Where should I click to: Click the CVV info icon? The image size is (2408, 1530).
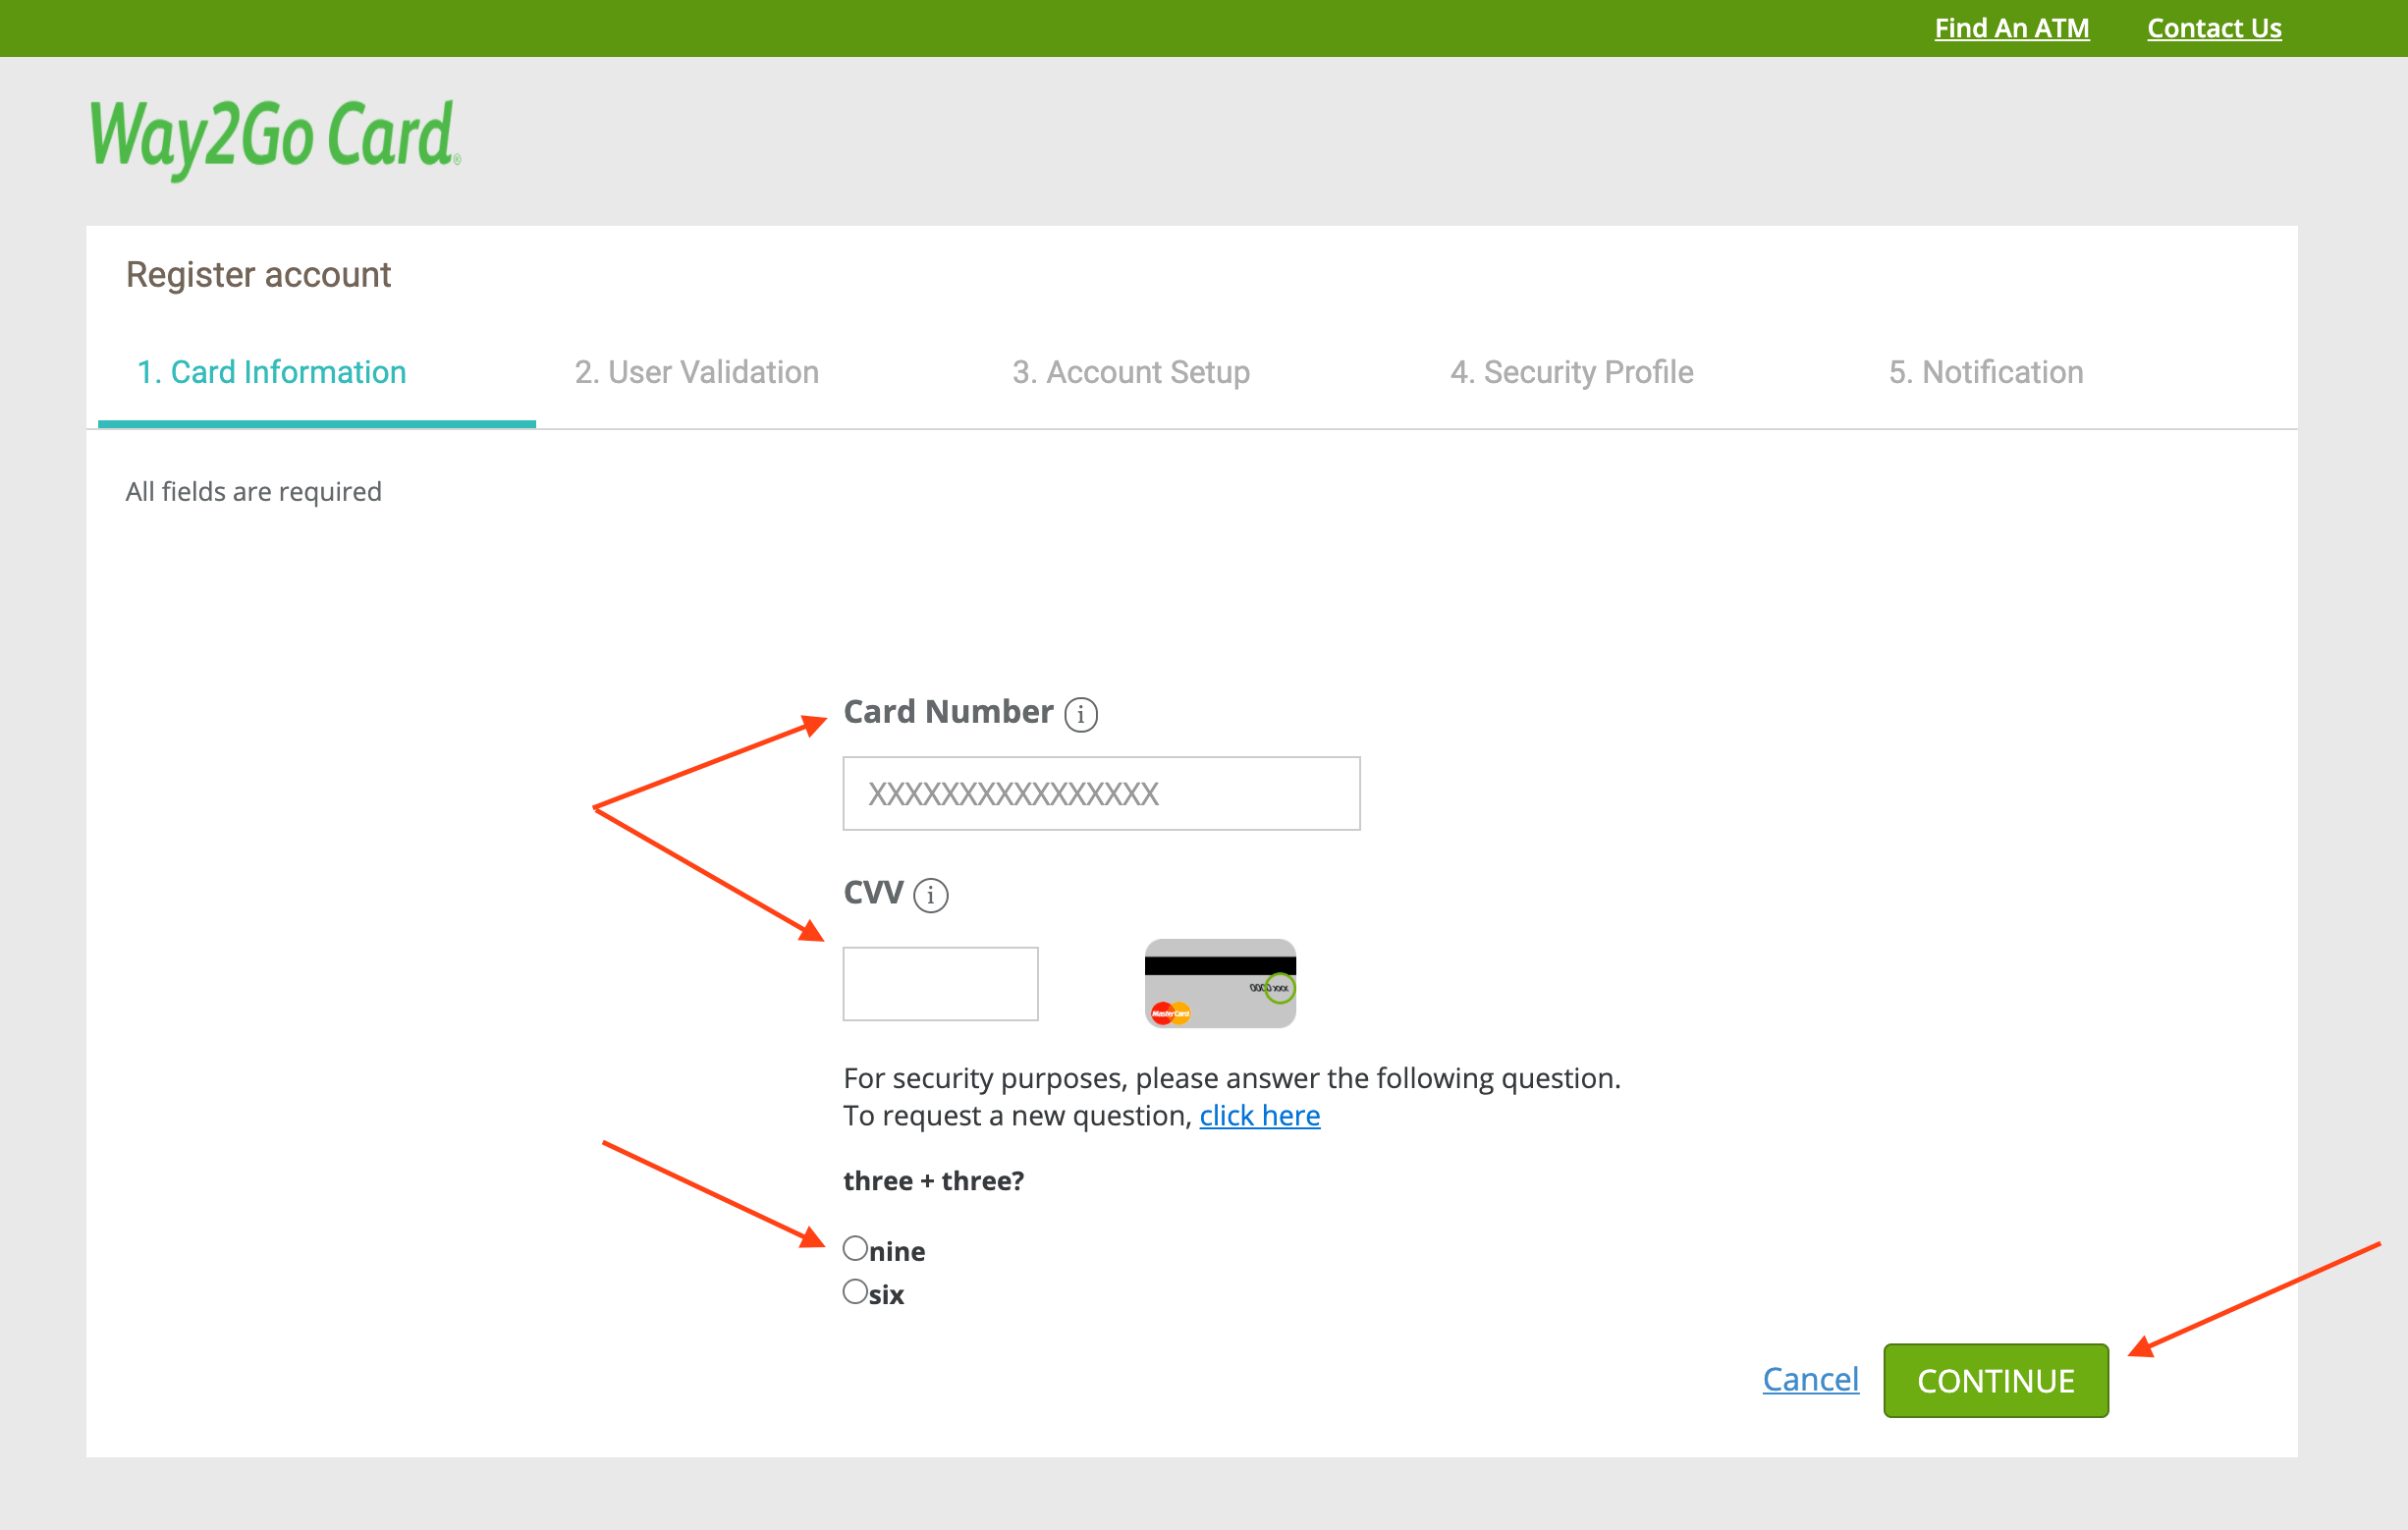pos(930,894)
